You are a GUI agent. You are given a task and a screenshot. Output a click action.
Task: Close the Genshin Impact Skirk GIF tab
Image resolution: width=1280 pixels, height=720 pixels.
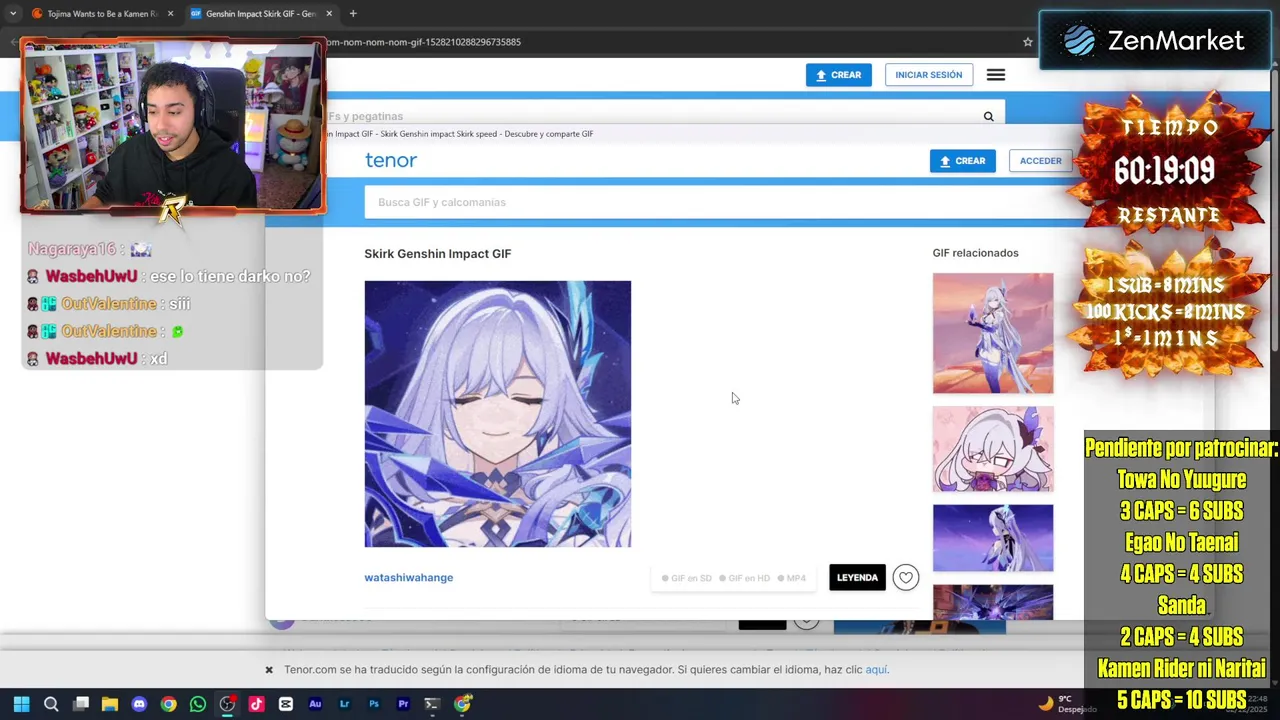[x=329, y=14]
